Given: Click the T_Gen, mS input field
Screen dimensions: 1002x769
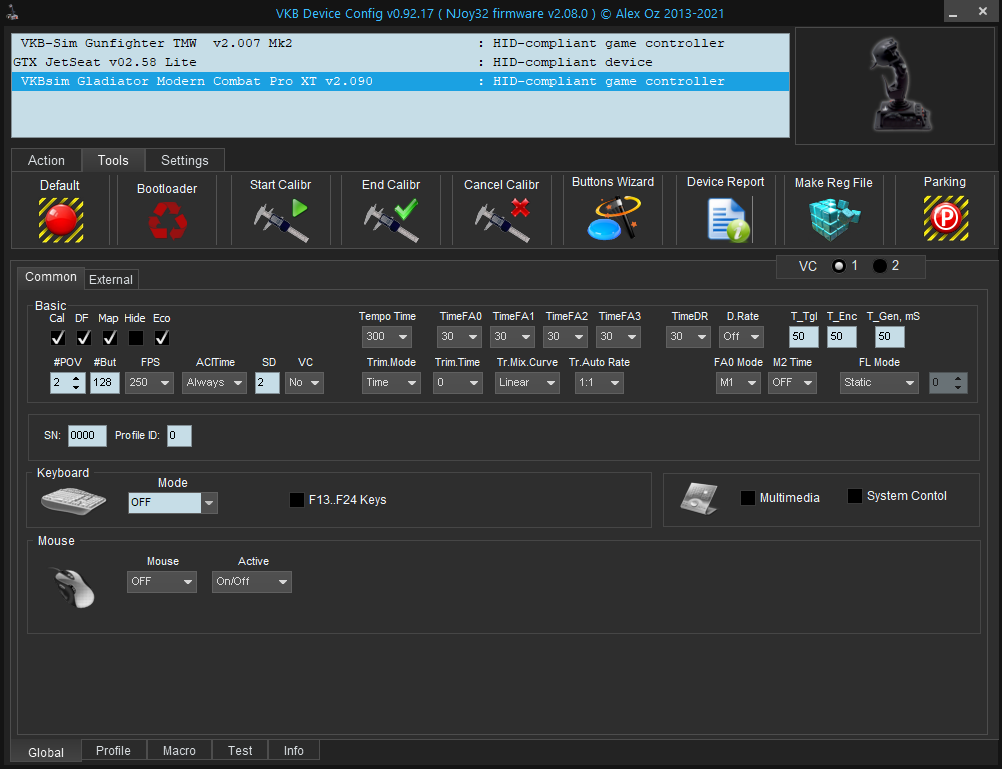Looking at the screenshot, I should [890, 337].
